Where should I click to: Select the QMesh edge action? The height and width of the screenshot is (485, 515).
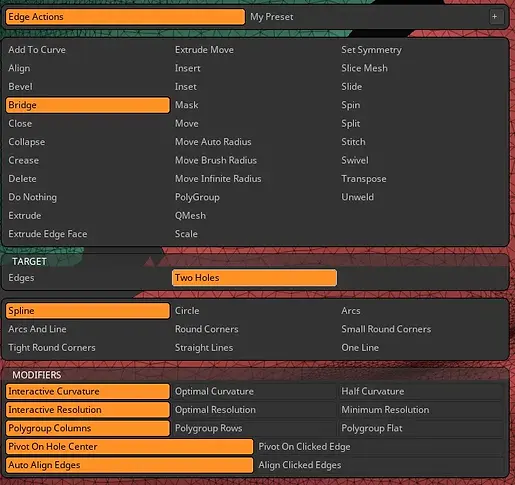point(190,216)
